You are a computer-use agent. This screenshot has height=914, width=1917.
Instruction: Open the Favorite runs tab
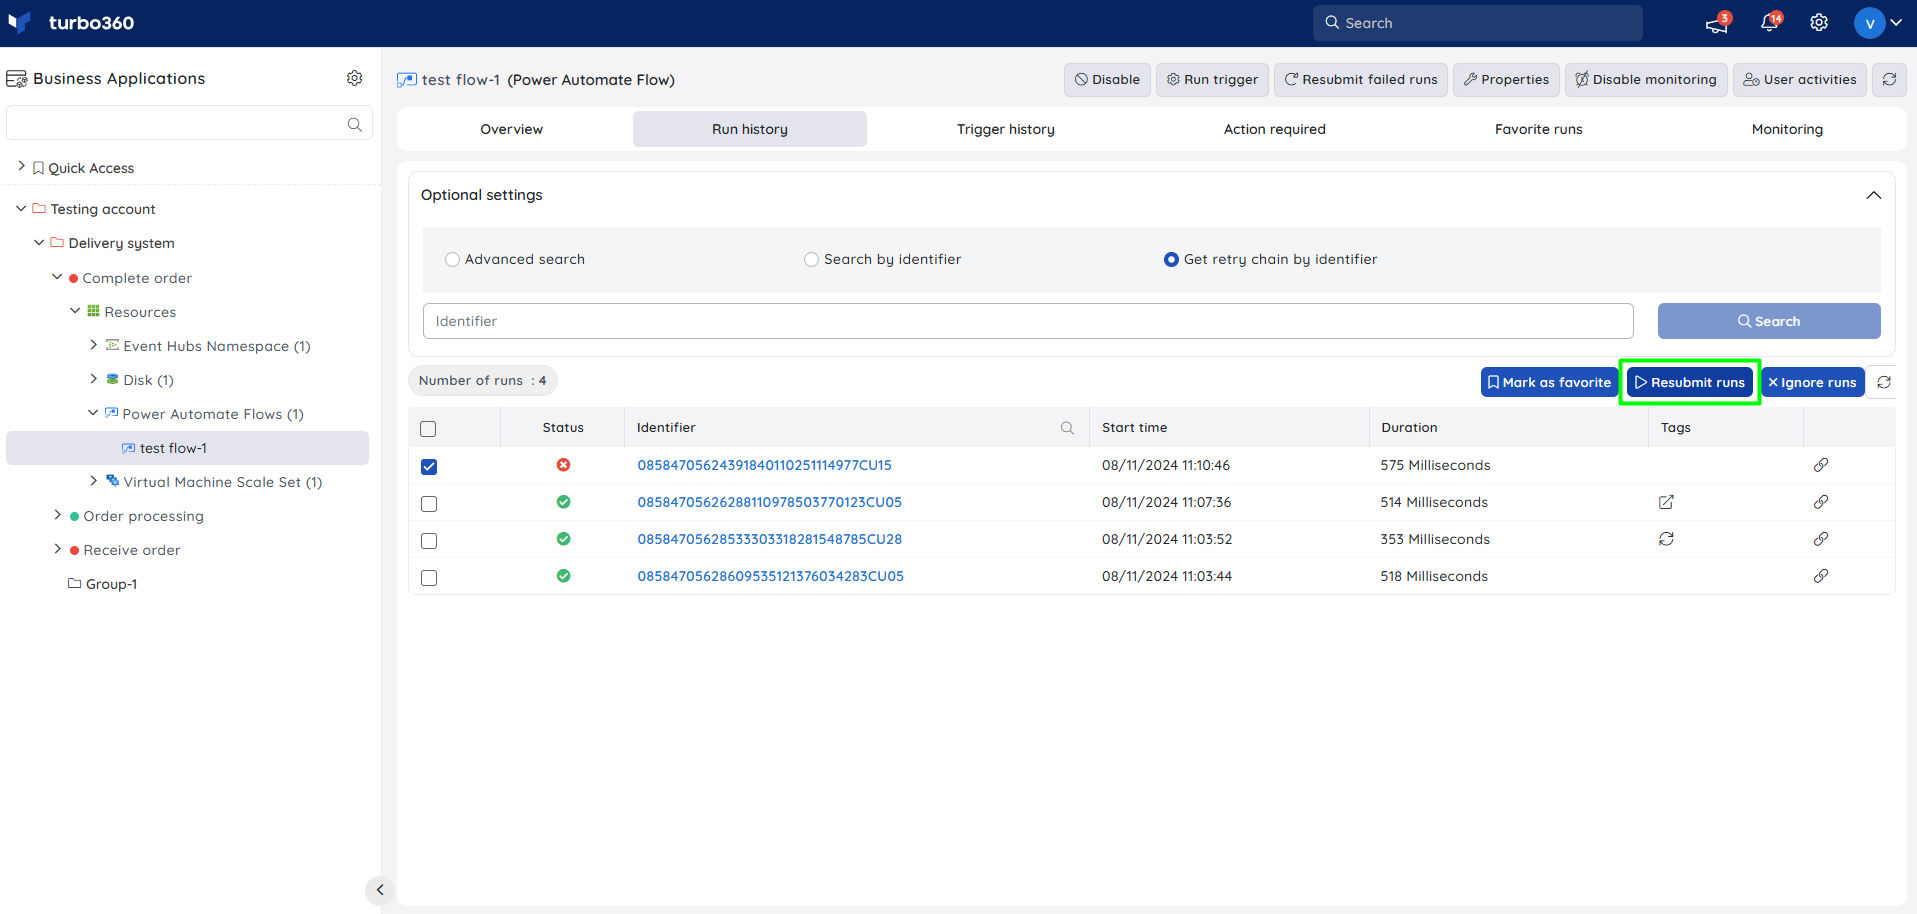pos(1539,129)
